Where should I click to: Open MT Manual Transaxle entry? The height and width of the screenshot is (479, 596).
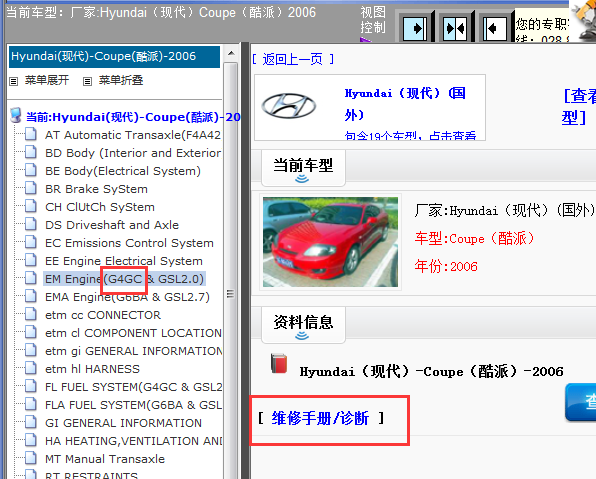(x=105, y=459)
